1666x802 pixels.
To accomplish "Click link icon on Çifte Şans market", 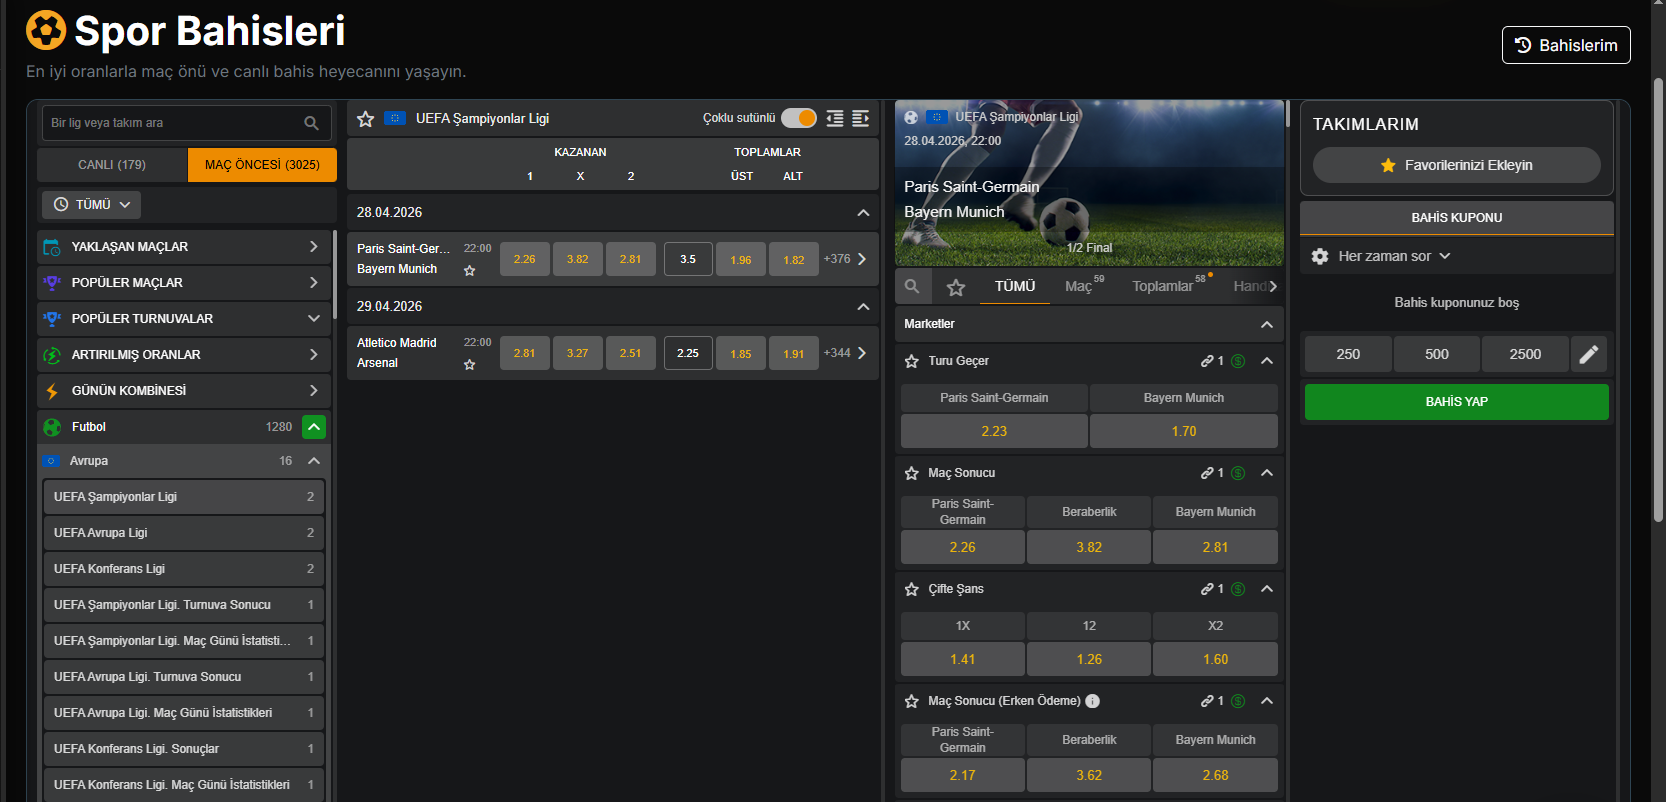I will point(1207,589).
